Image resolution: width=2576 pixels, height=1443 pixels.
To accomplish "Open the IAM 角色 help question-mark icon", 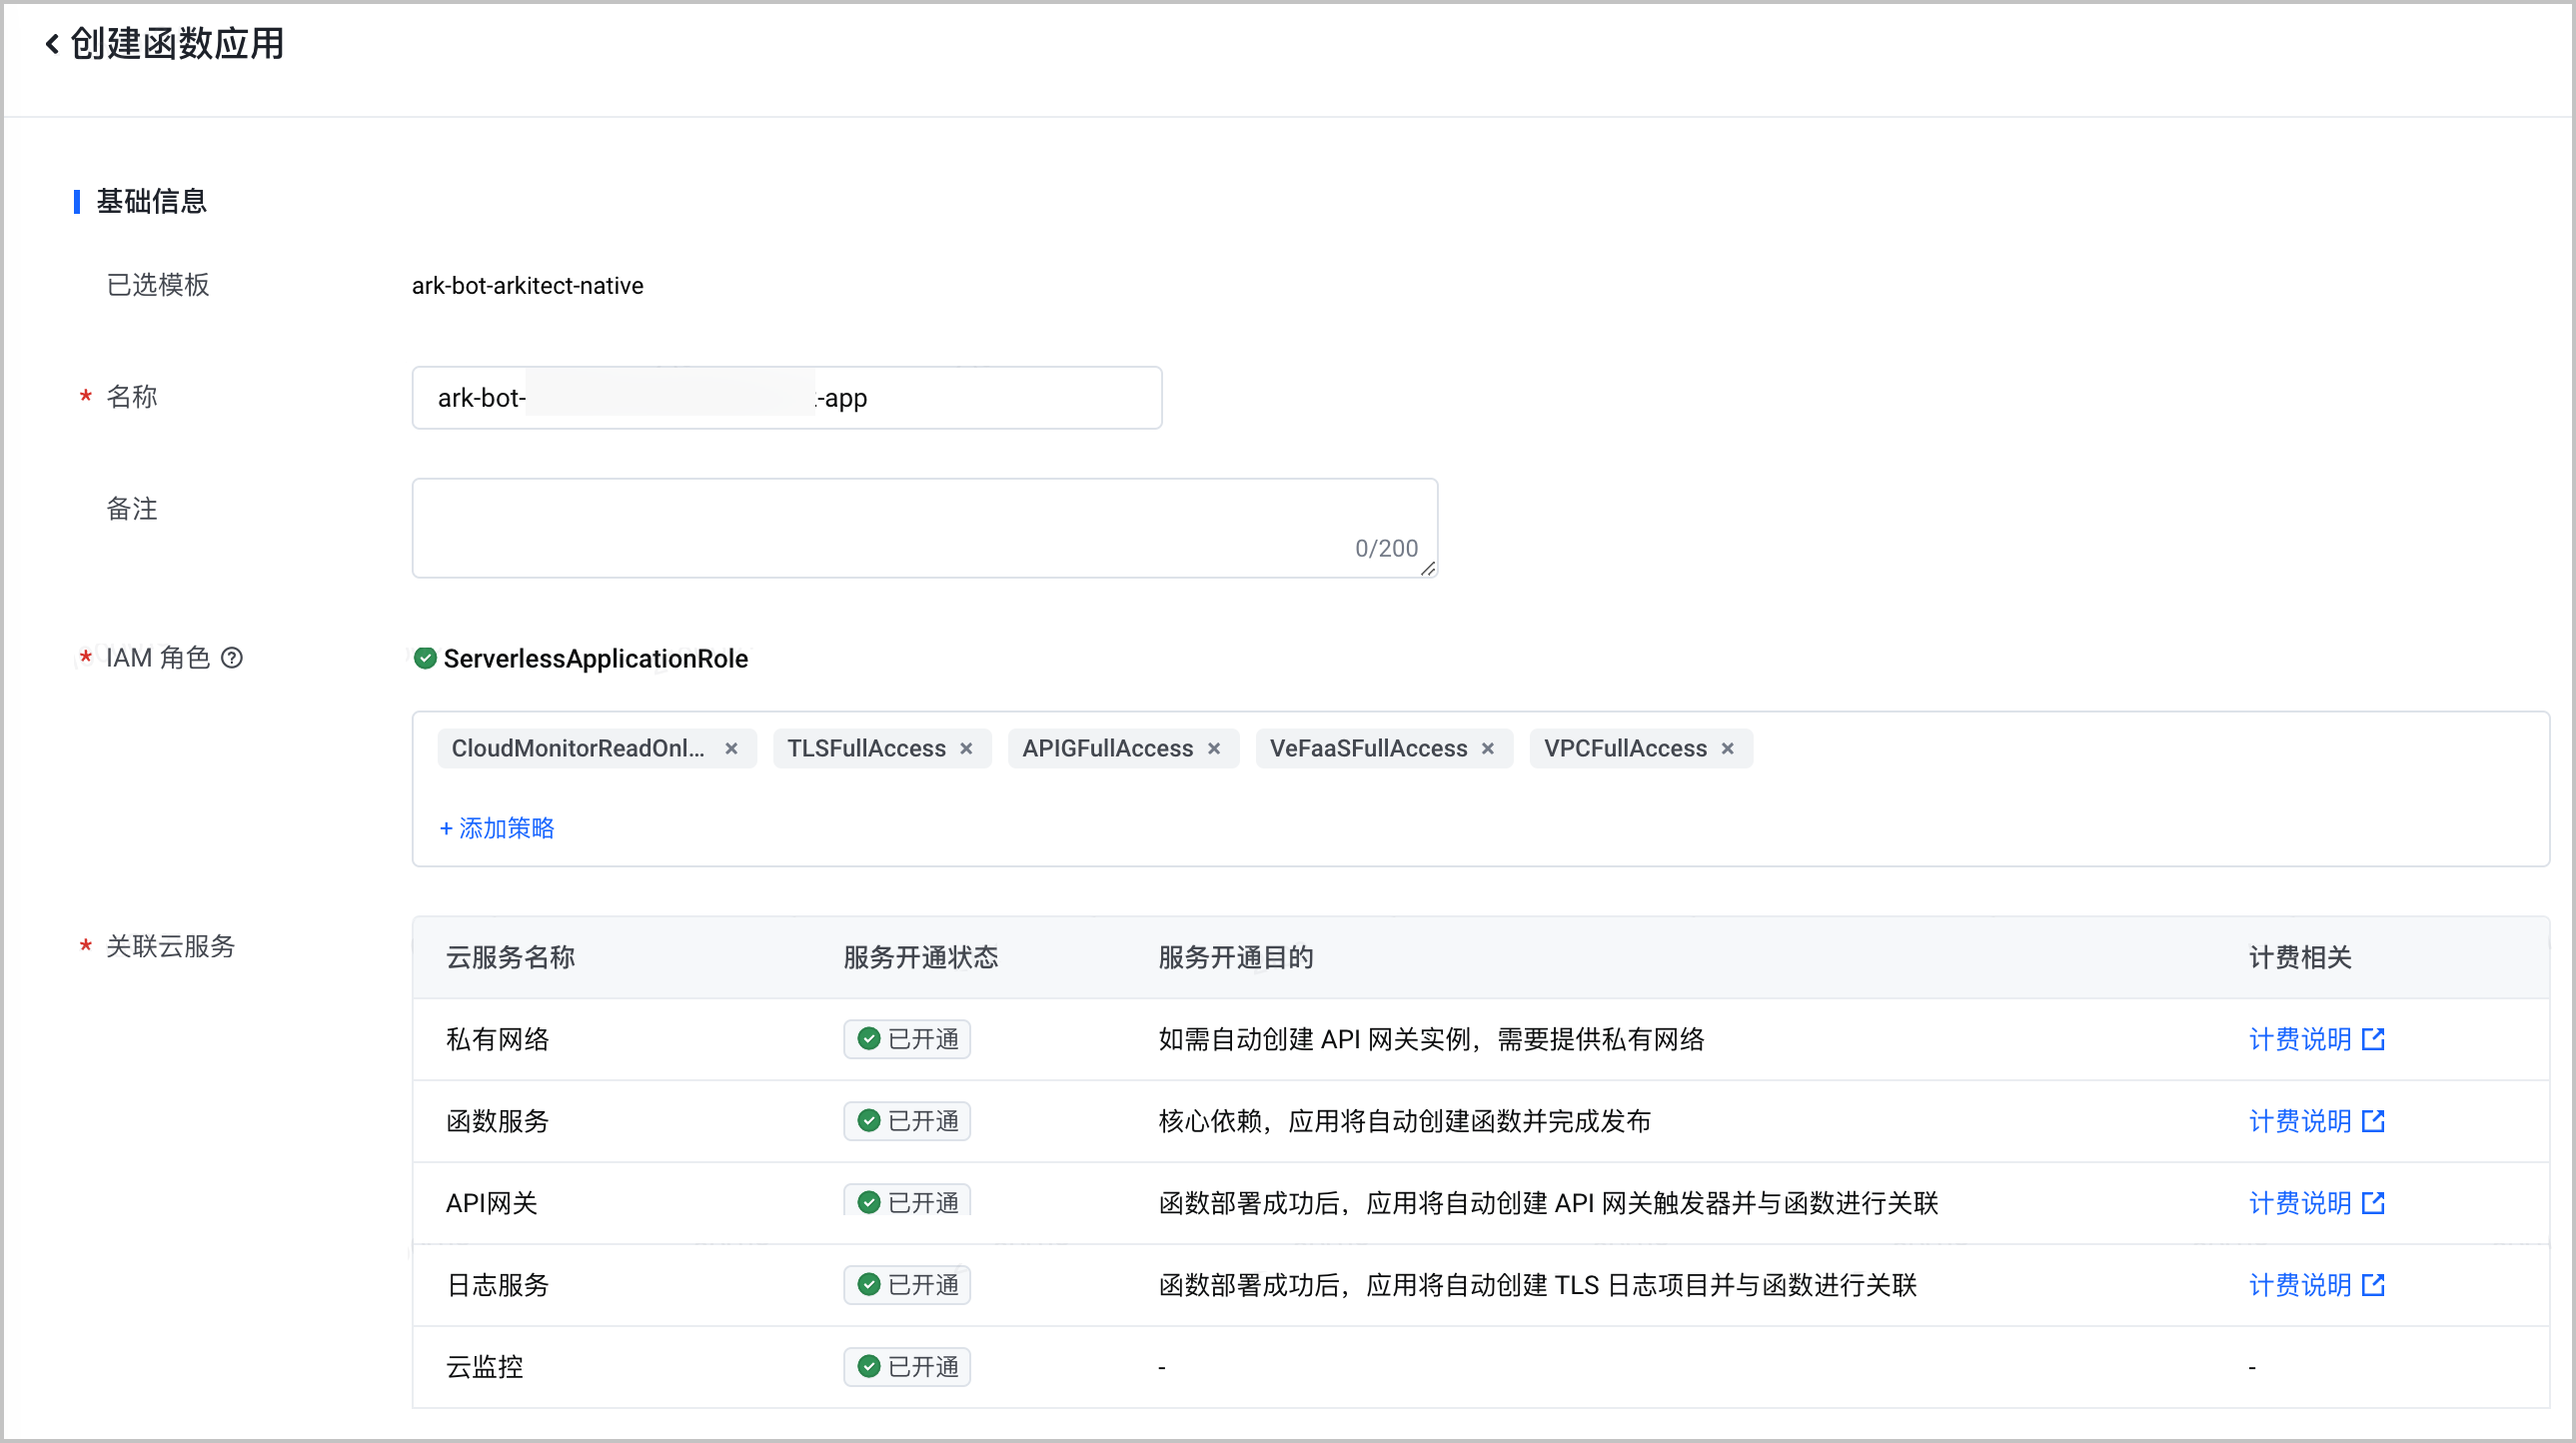I will click(x=232, y=658).
